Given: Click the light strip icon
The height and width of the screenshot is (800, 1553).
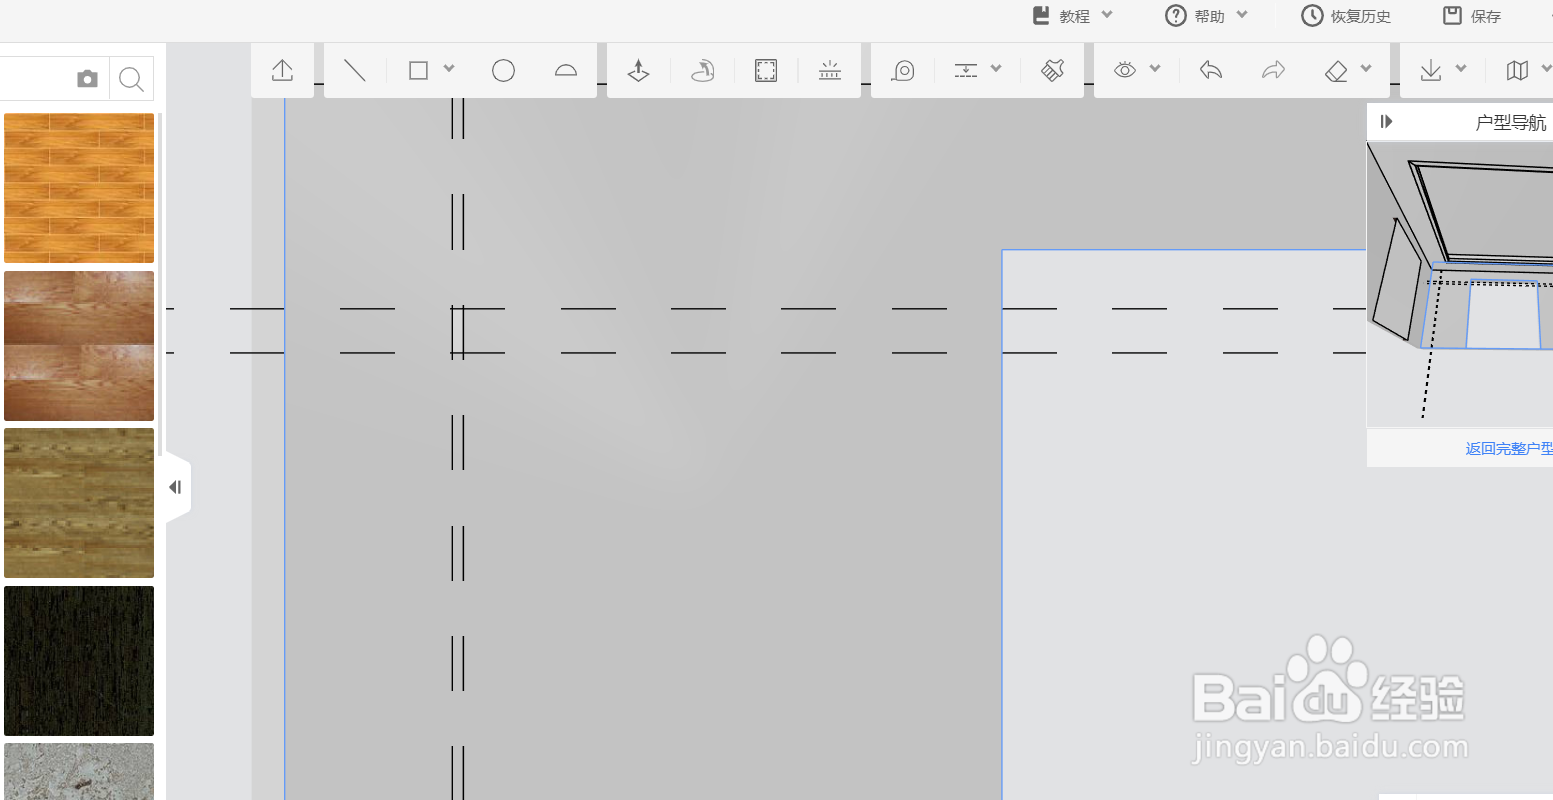Looking at the screenshot, I should [x=830, y=70].
